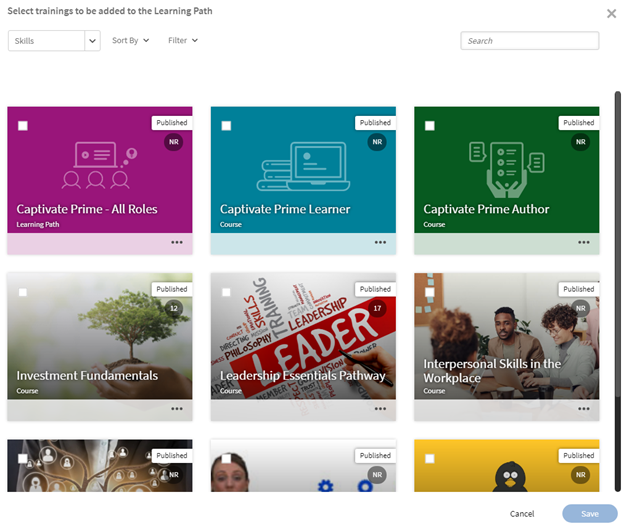Click the vertical scrollbar of the training list
Image resolution: width=624 pixels, height=532 pixels.
point(618,291)
